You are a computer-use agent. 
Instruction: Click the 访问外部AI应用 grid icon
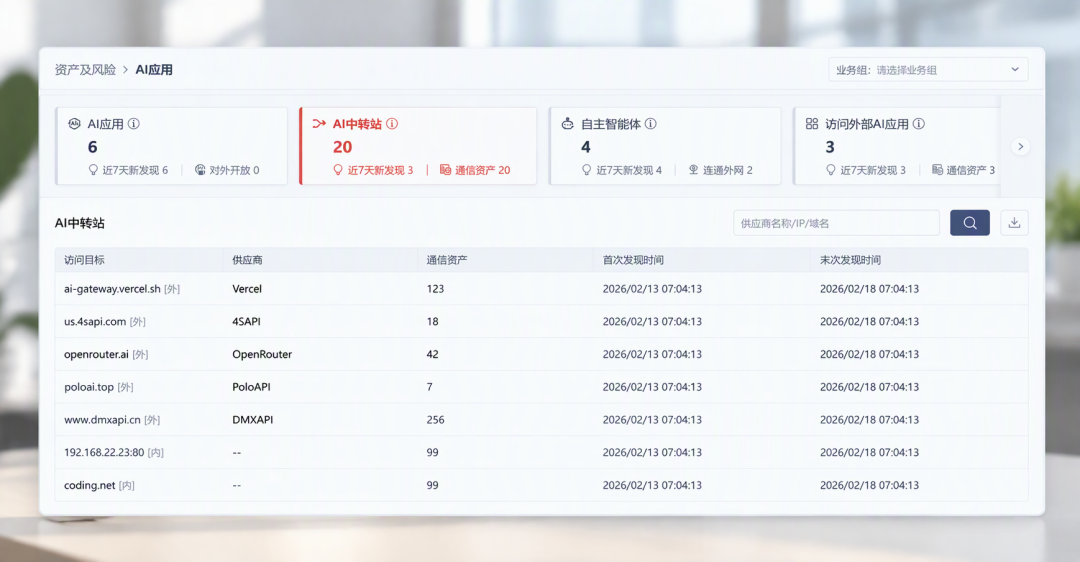coord(812,124)
